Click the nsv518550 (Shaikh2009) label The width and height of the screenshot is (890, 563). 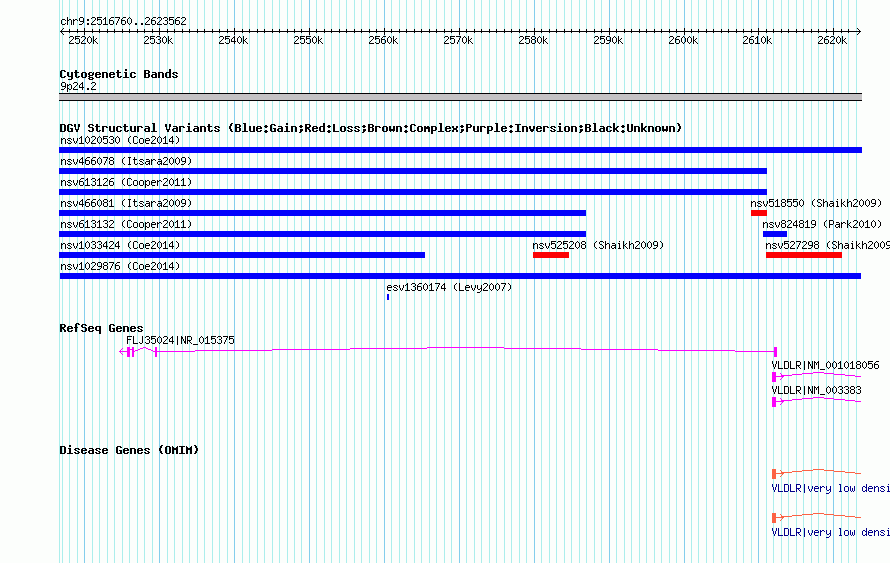click(816, 203)
